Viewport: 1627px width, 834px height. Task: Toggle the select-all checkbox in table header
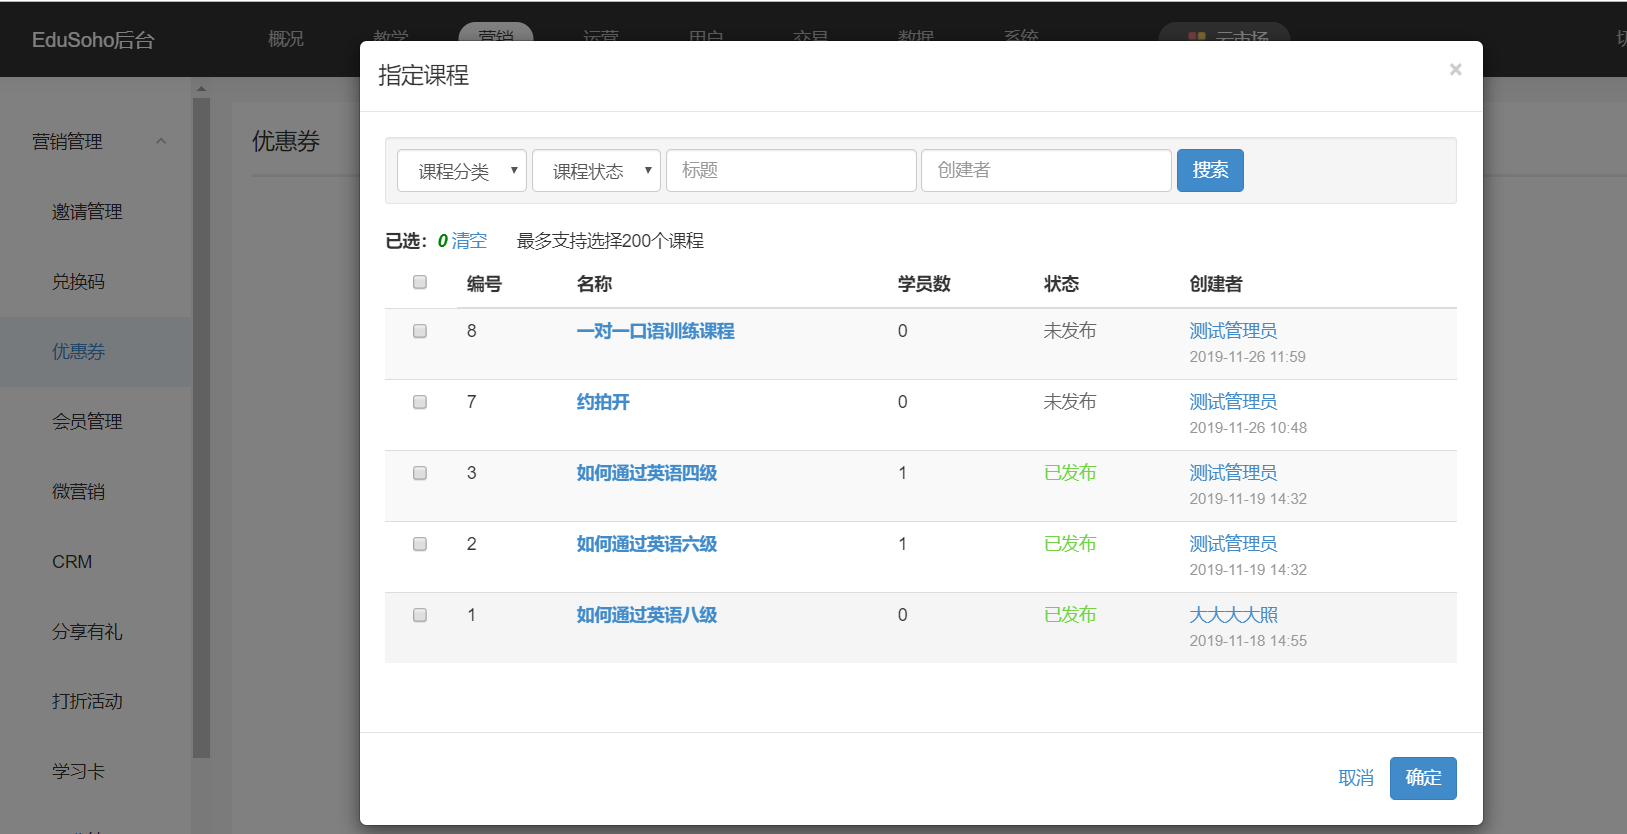420,282
